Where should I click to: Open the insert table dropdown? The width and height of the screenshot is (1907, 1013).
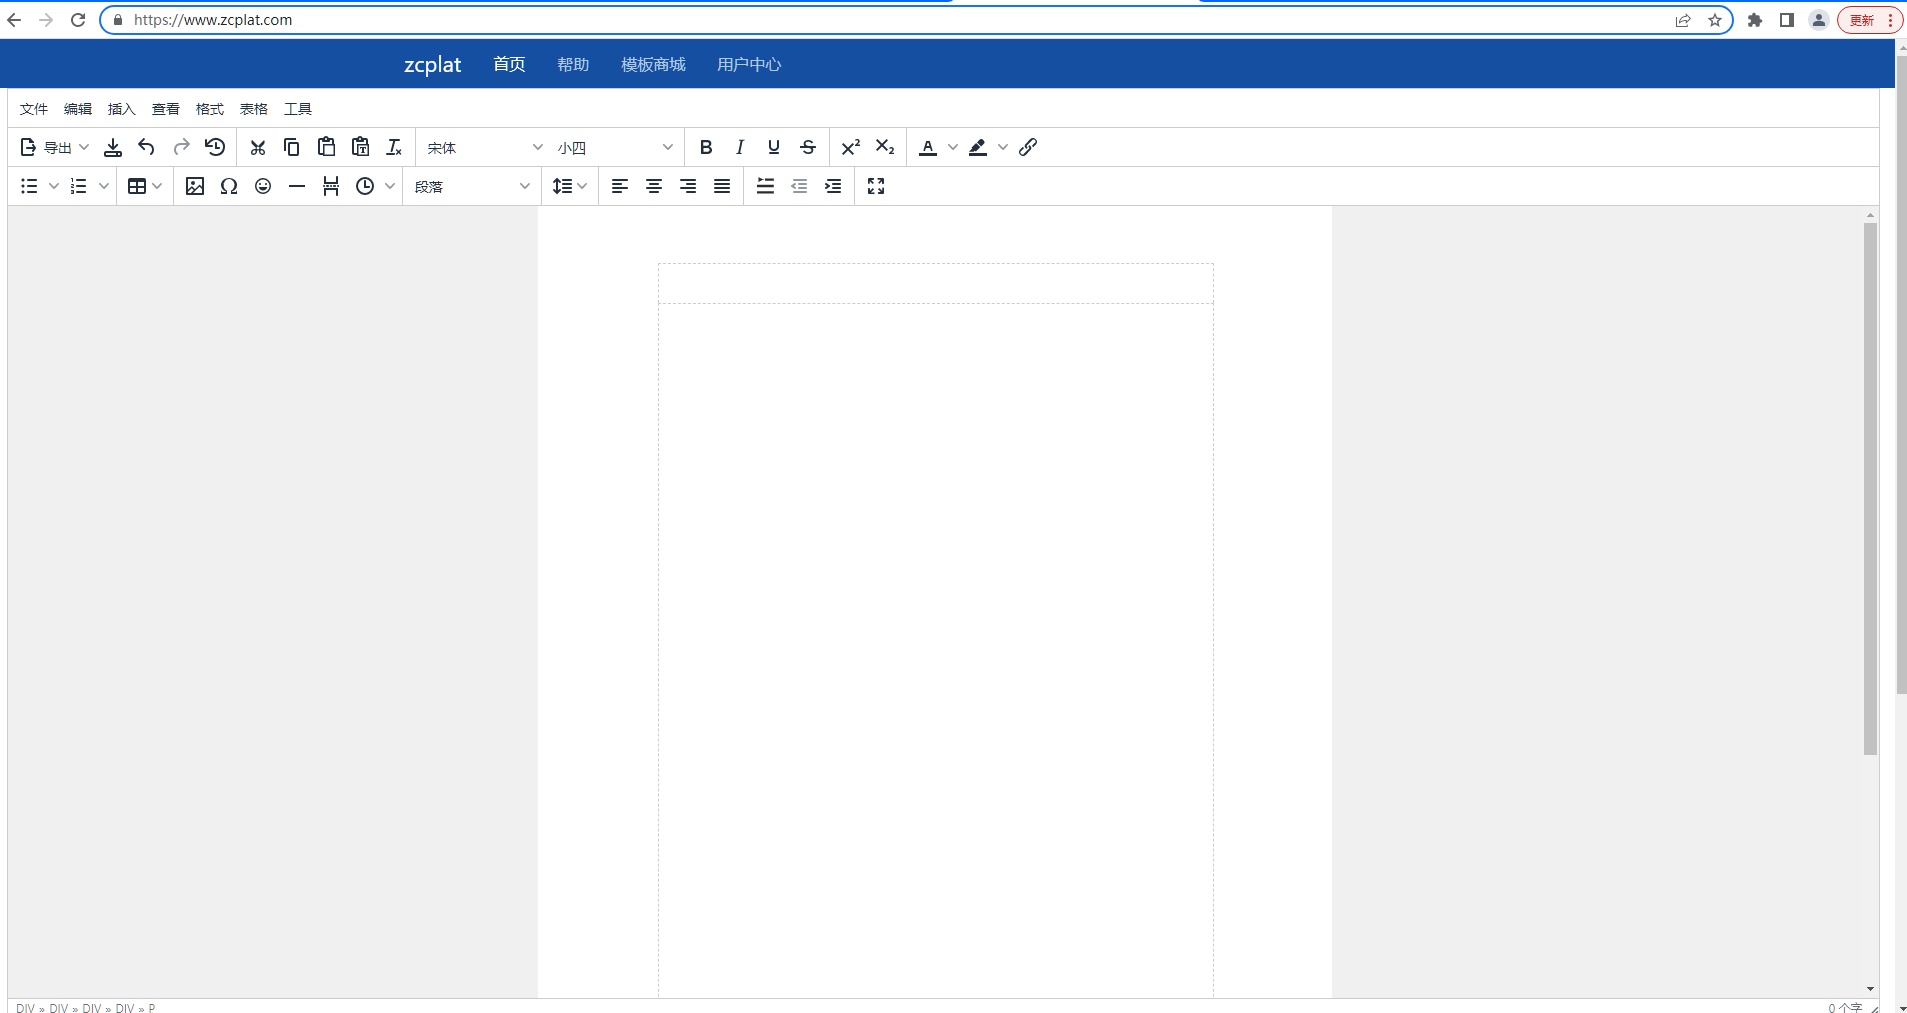[x=145, y=186]
